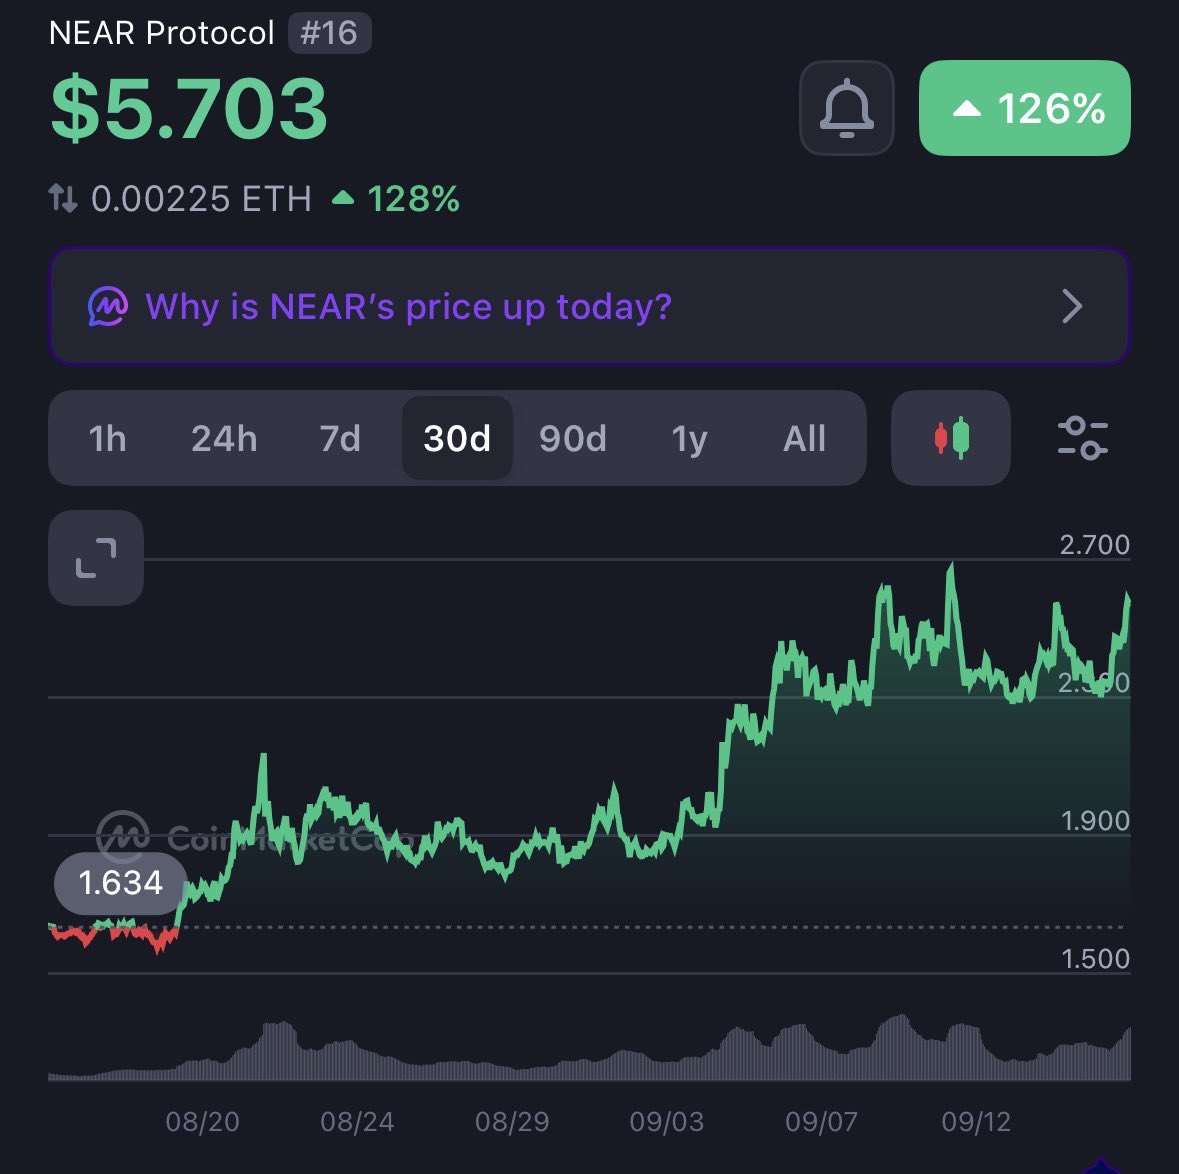Tap the NEAR Protocol title
This screenshot has height=1174, width=1179.
point(162,33)
